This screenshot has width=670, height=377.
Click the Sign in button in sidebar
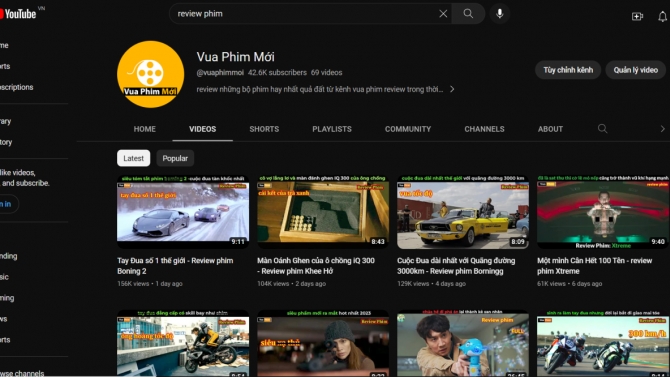9,204
